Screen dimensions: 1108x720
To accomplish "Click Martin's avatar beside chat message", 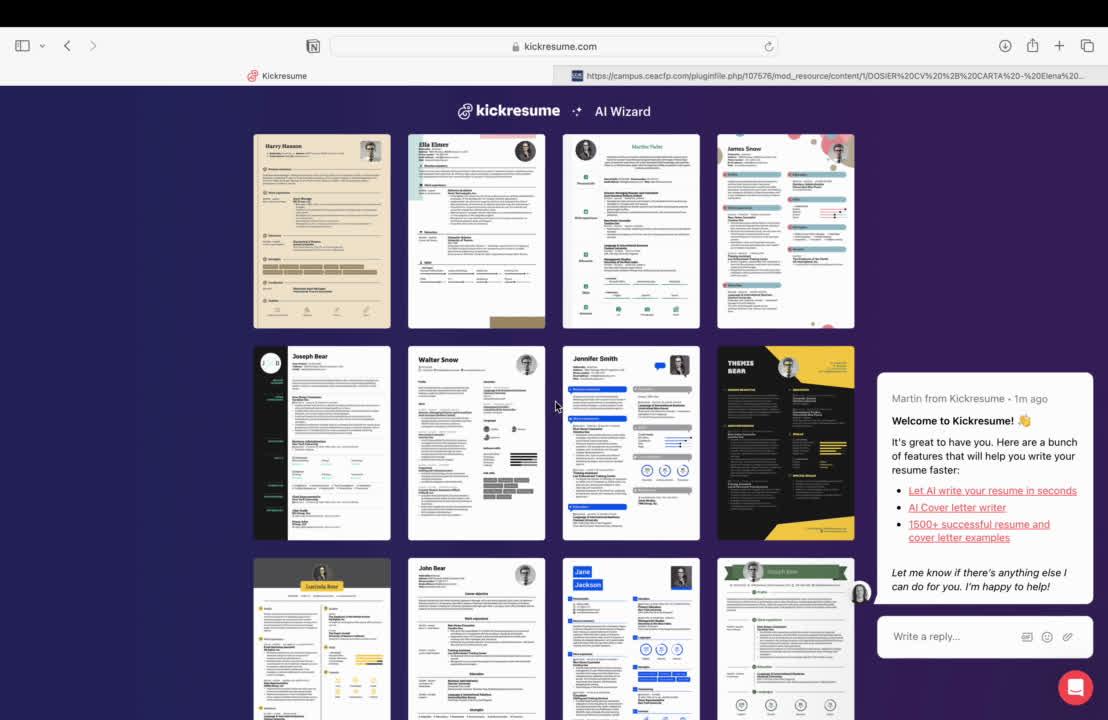I will 860,592.
